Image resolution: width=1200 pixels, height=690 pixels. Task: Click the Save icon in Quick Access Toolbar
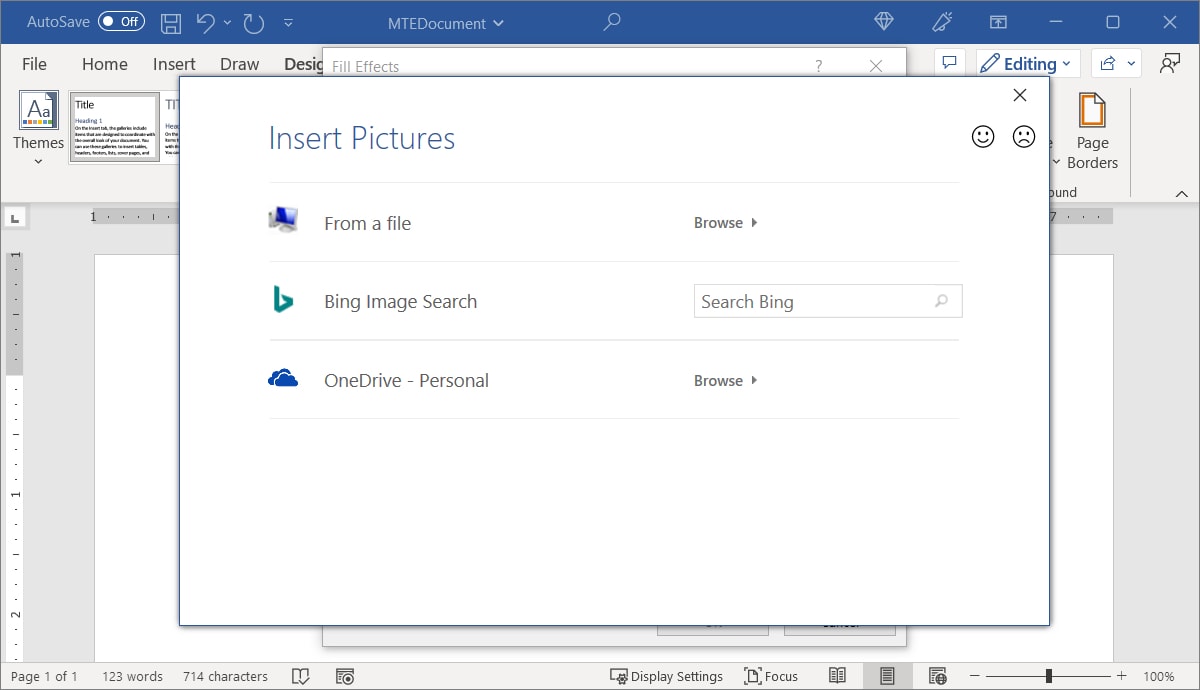point(170,22)
